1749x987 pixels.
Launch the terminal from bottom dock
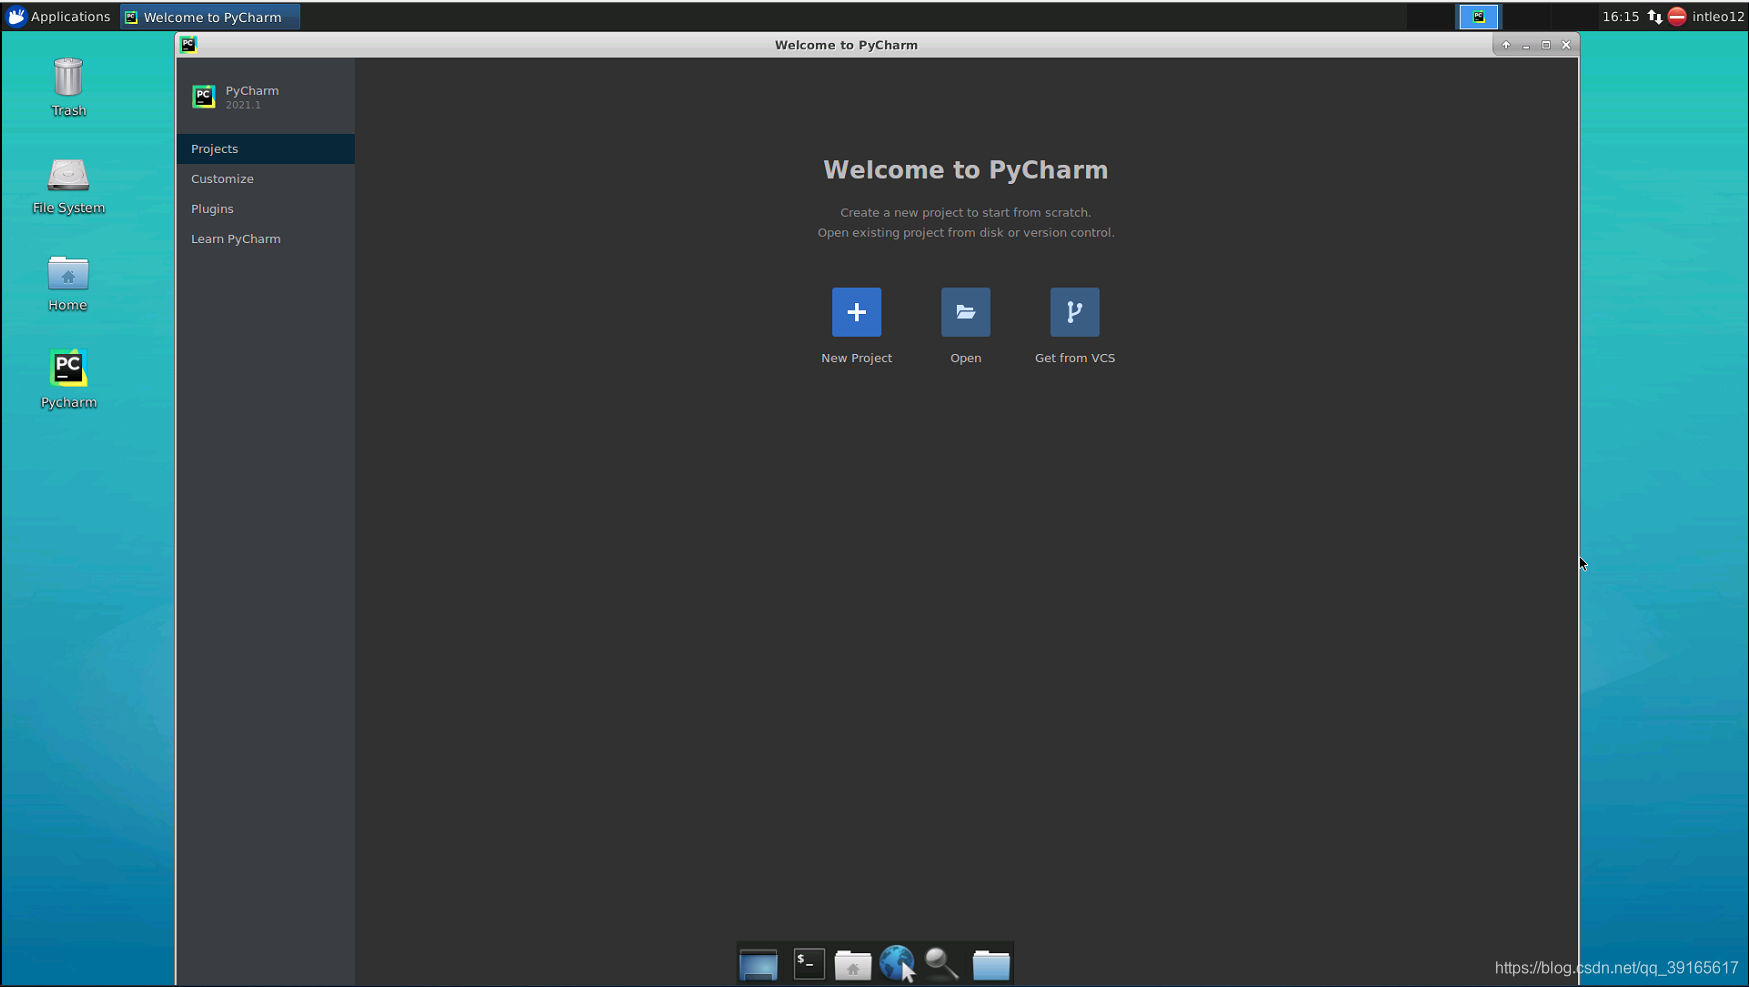(808, 964)
